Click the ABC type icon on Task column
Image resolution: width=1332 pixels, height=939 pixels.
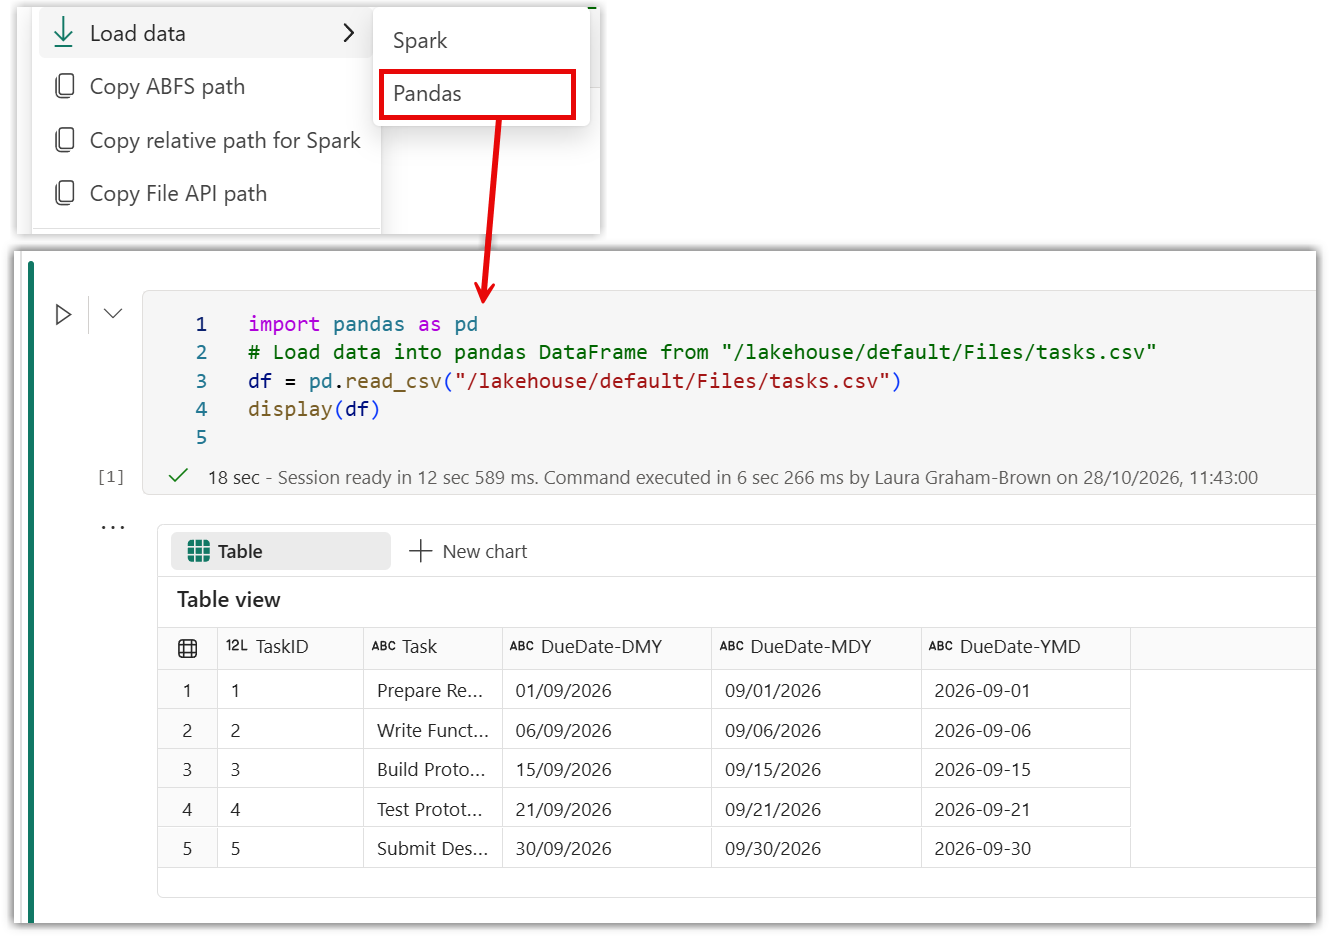[384, 646]
